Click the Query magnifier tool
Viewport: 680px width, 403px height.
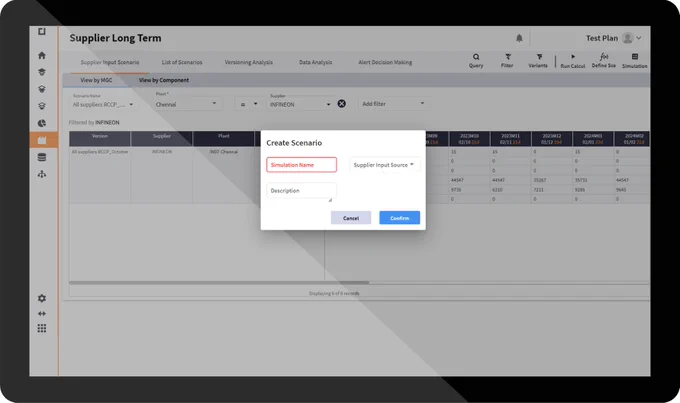click(476, 60)
